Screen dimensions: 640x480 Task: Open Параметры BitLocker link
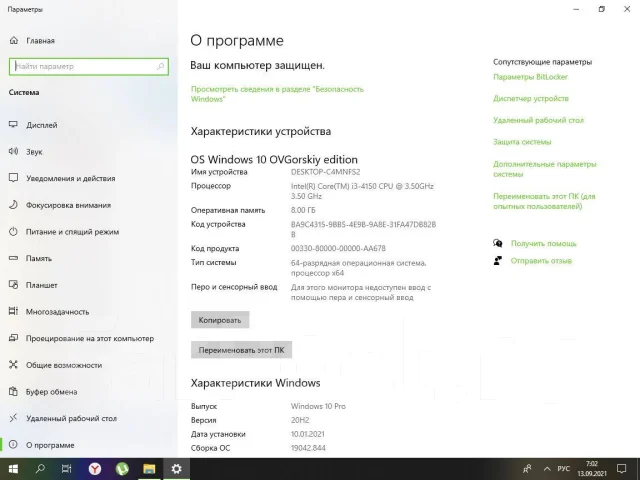point(530,77)
